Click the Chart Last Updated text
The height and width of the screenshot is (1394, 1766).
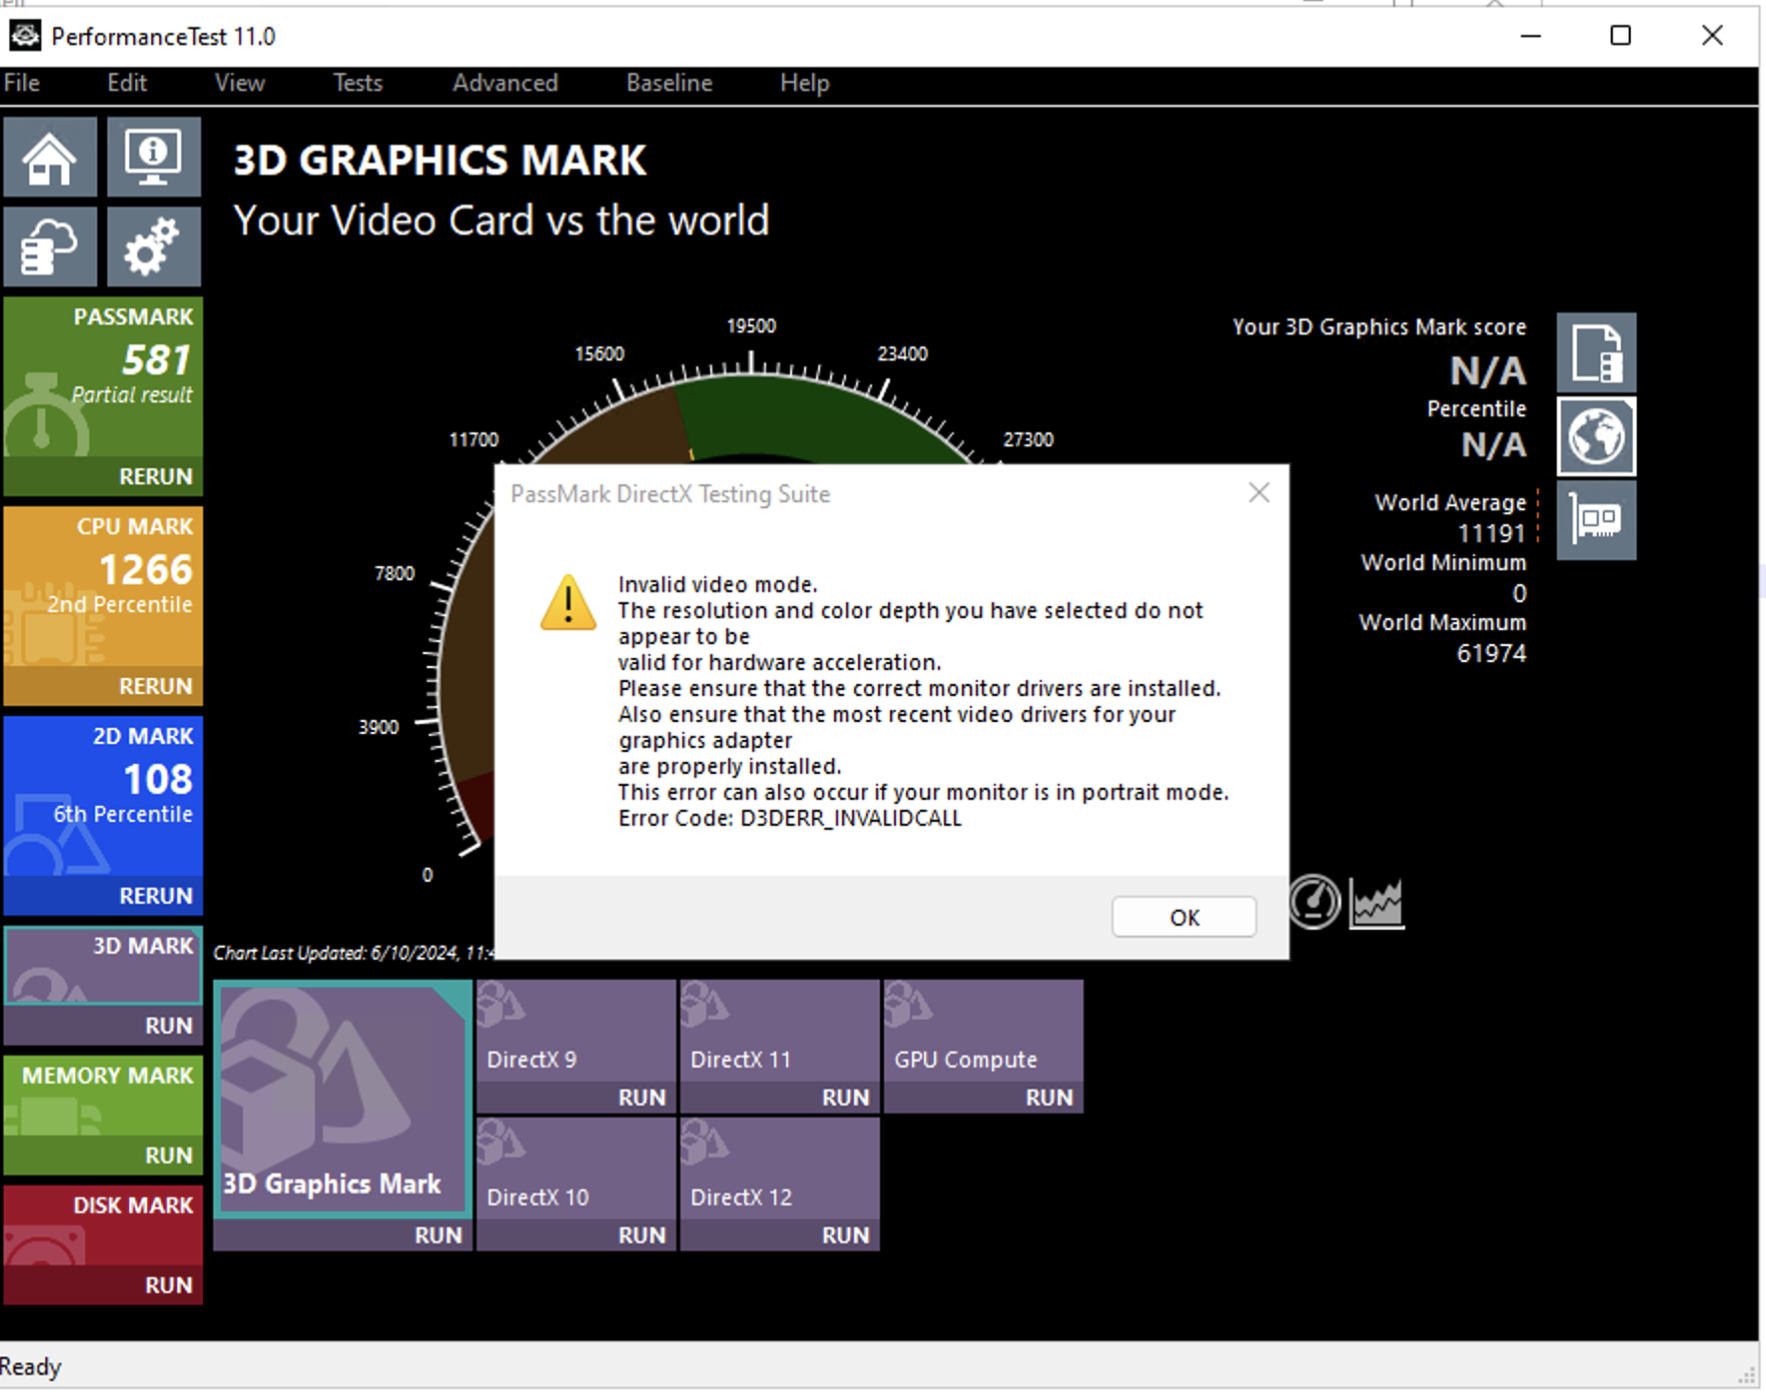(353, 953)
